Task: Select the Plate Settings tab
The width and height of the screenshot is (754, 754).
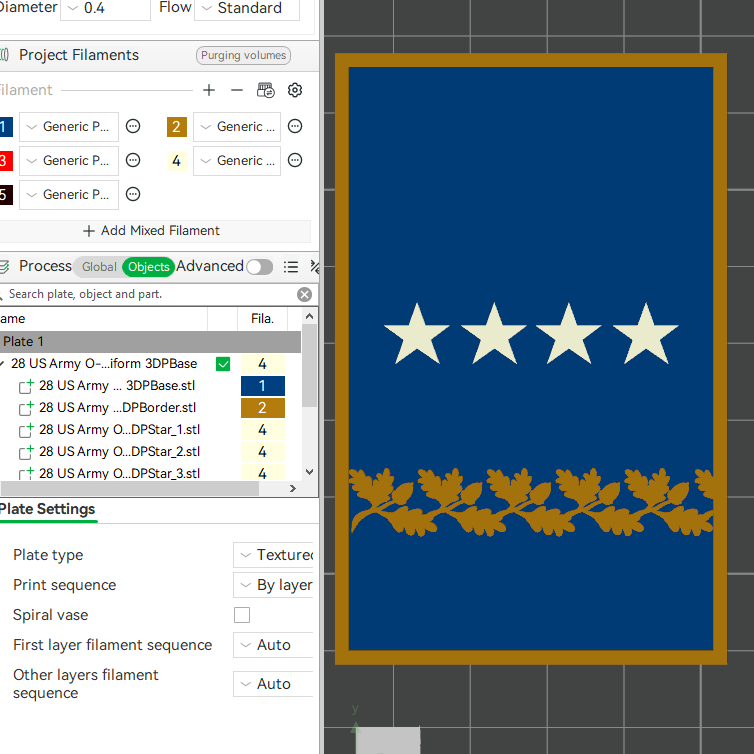Action: pos(47,509)
